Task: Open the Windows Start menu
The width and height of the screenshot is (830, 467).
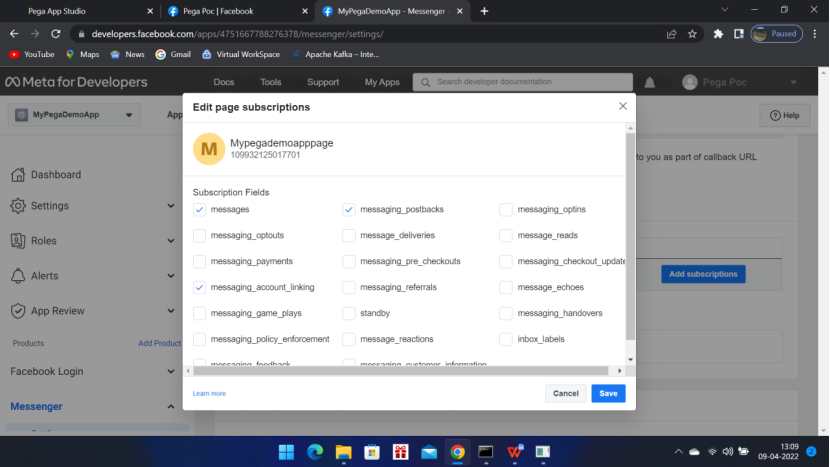Action: pos(286,452)
